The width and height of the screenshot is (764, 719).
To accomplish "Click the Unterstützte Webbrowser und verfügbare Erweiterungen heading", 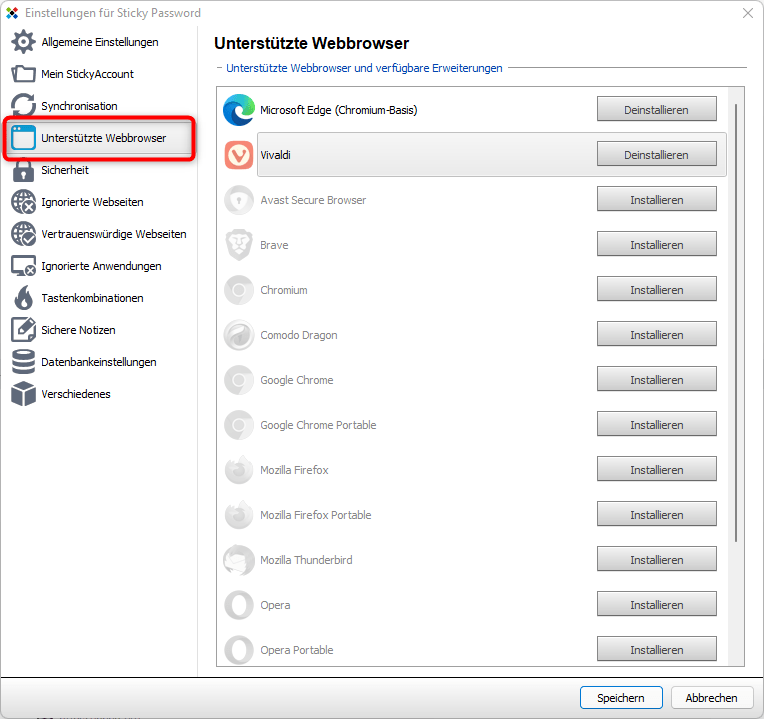I will 364,68.
